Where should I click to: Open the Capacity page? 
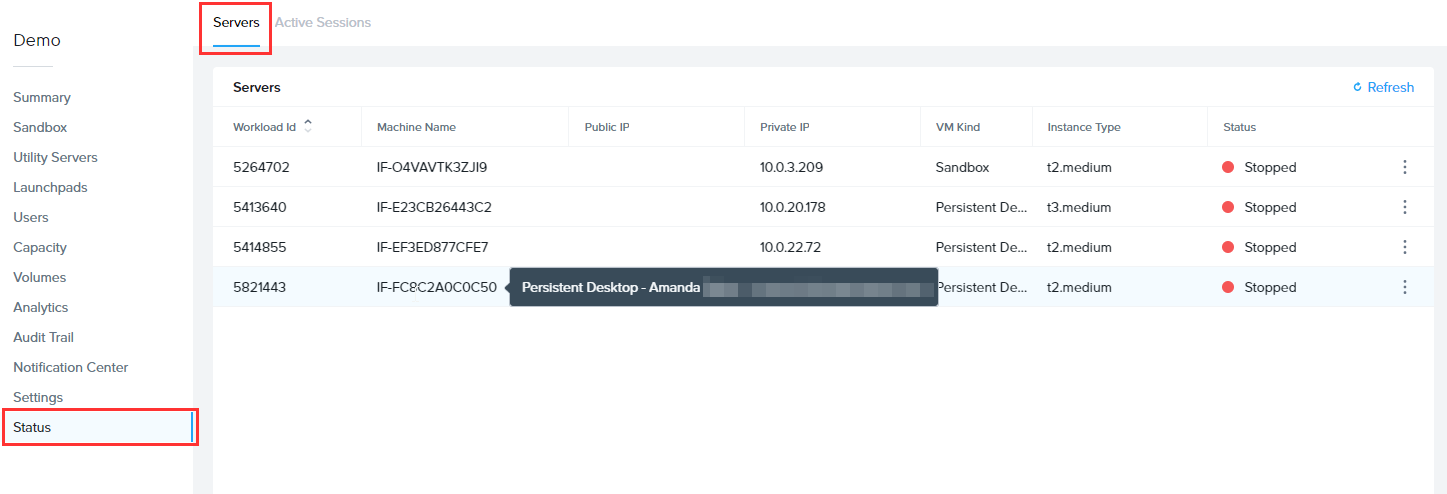pyautogui.click(x=40, y=247)
